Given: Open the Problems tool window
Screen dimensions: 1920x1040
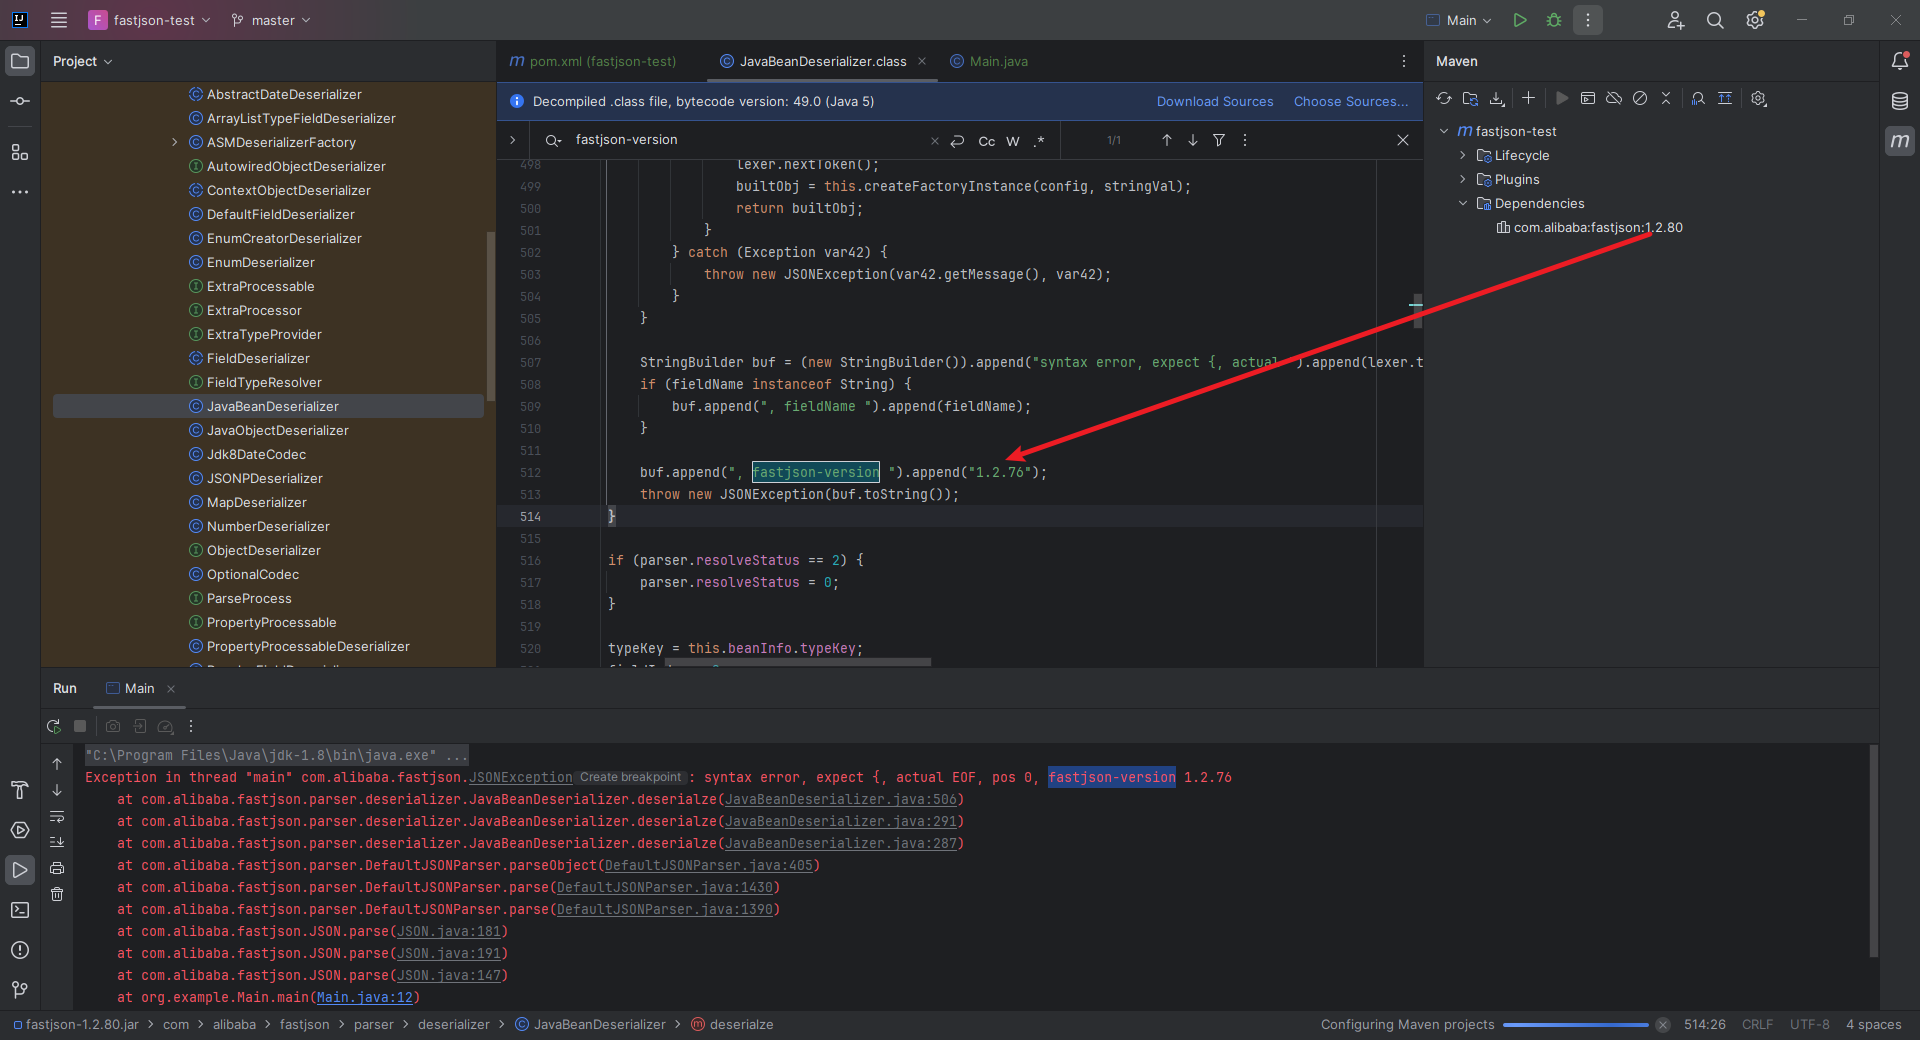Looking at the screenshot, I should click(20, 950).
